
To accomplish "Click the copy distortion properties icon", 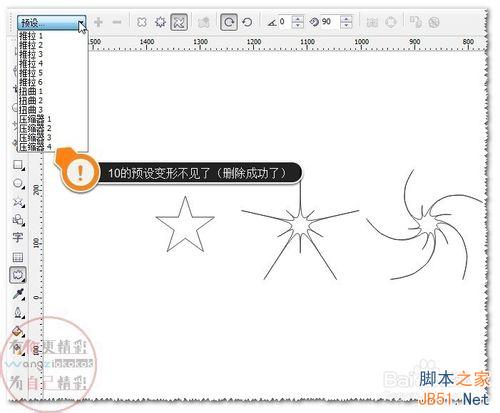I will pos(416,22).
